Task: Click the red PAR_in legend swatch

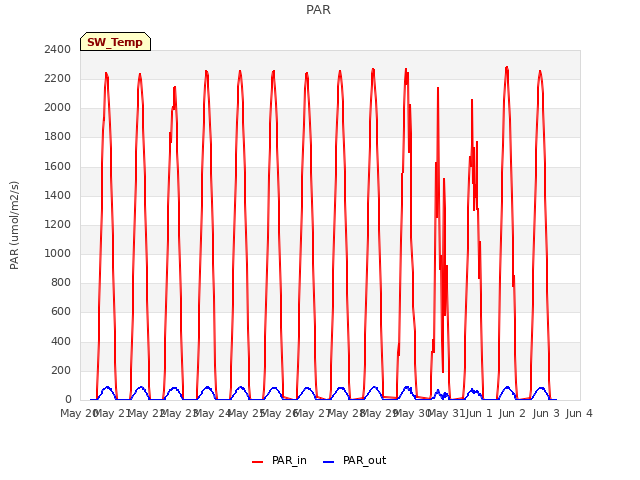Action: point(258,462)
